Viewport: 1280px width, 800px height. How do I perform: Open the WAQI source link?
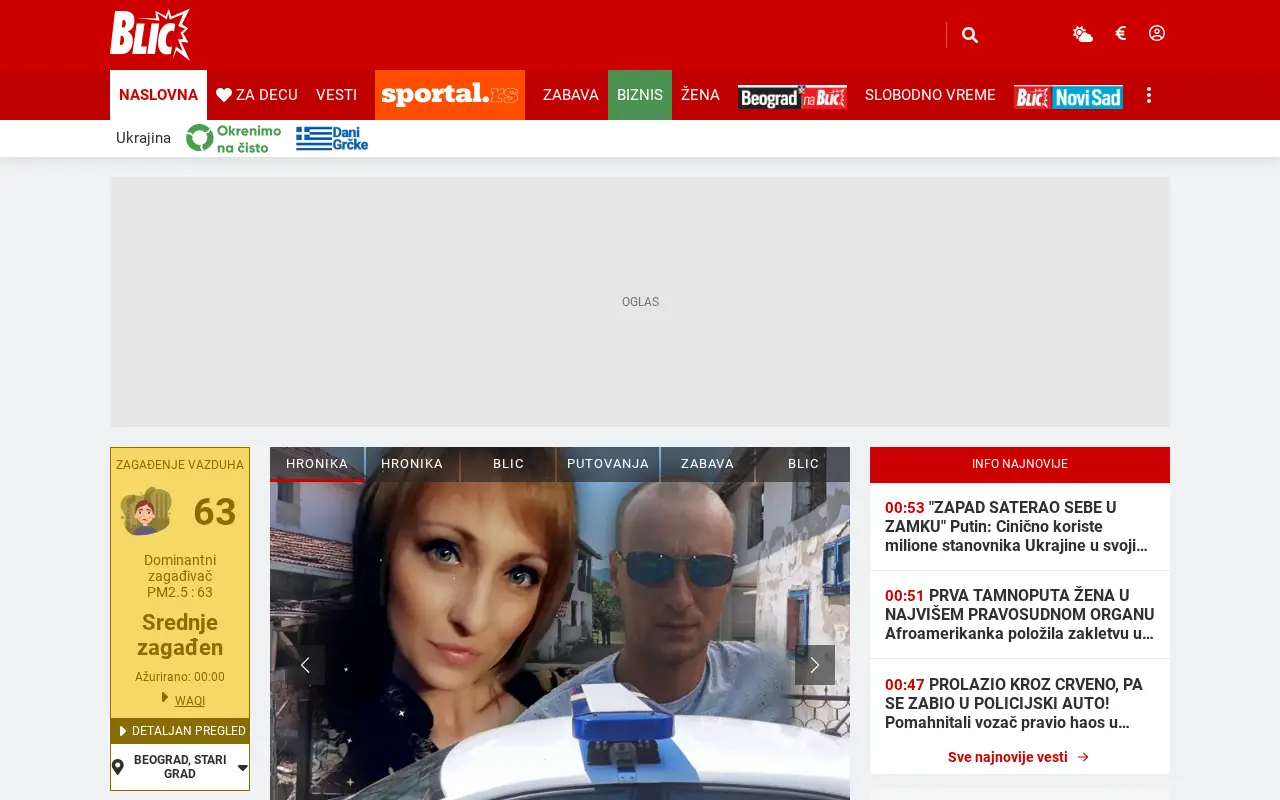190,701
